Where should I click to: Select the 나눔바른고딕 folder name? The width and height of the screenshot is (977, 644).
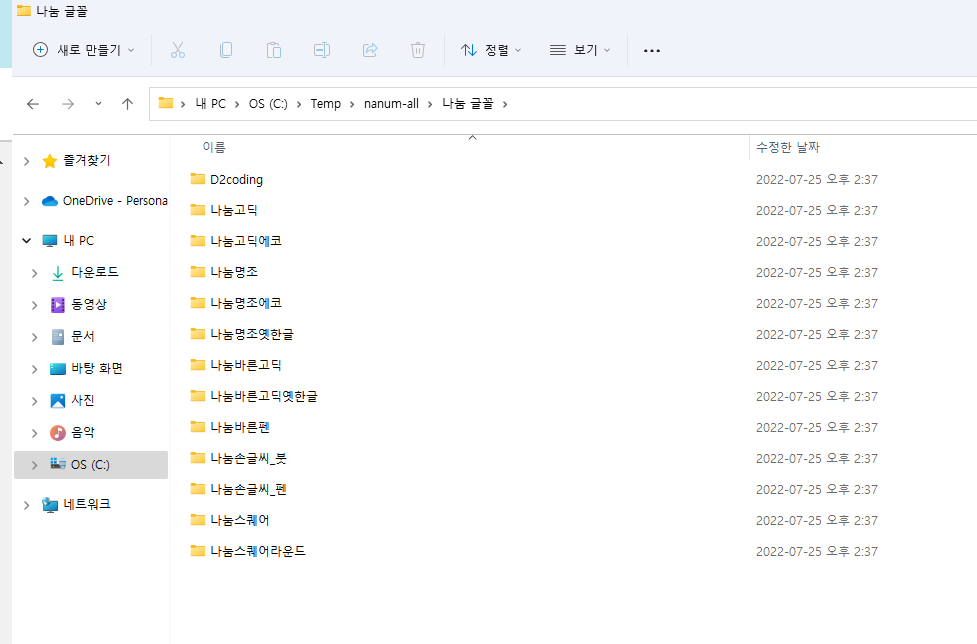click(245, 365)
